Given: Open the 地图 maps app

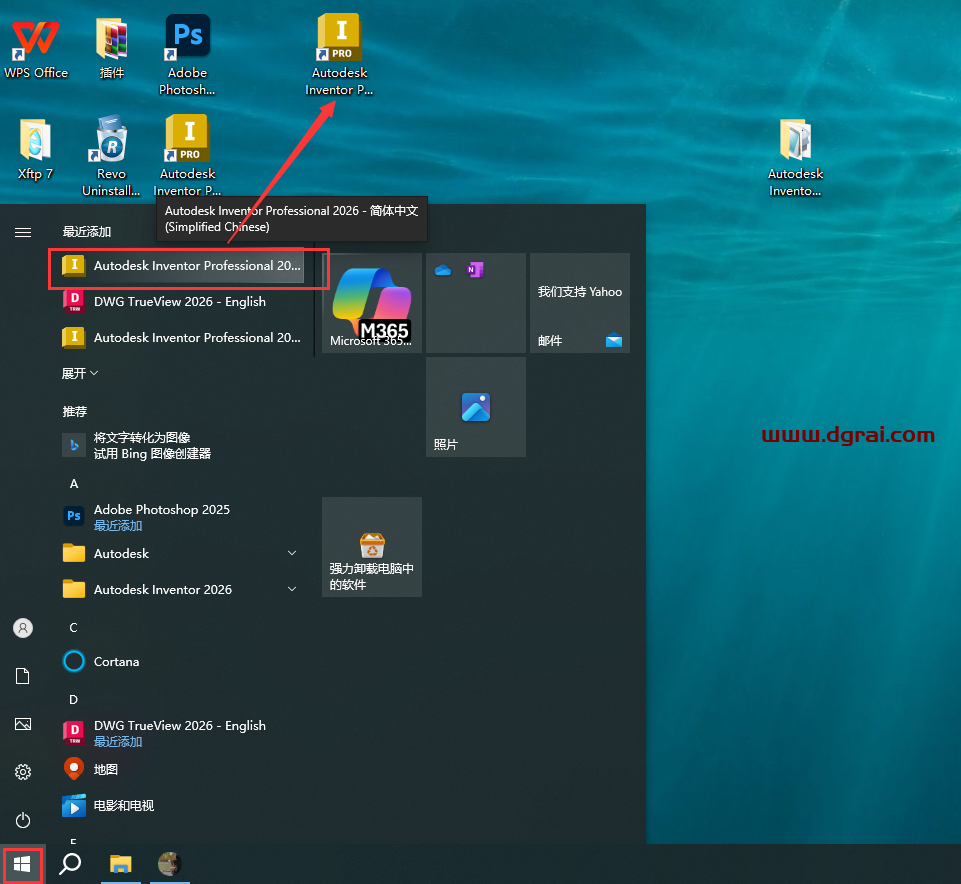Looking at the screenshot, I should 182,769.
